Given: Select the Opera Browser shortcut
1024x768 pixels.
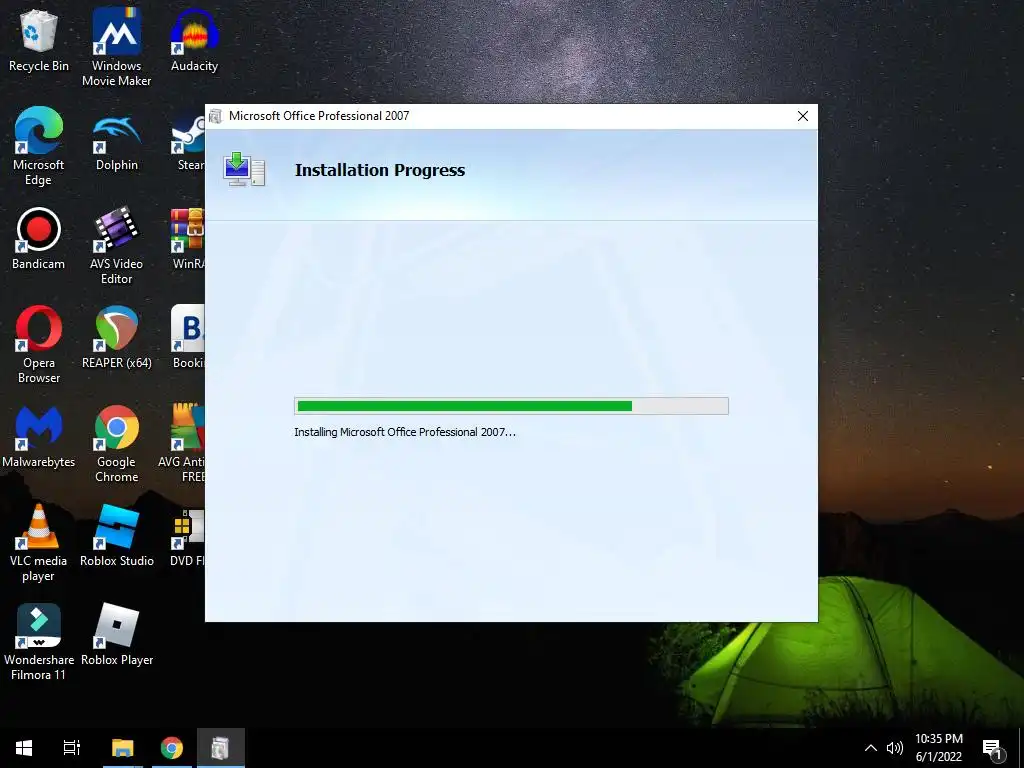Looking at the screenshot, I should coord(39,345).
